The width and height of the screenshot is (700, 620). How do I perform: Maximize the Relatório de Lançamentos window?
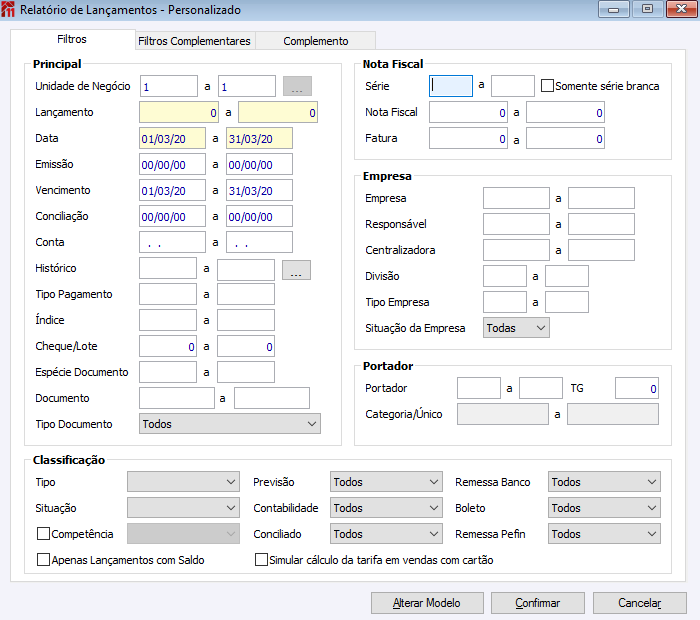(x=647, y=9)
